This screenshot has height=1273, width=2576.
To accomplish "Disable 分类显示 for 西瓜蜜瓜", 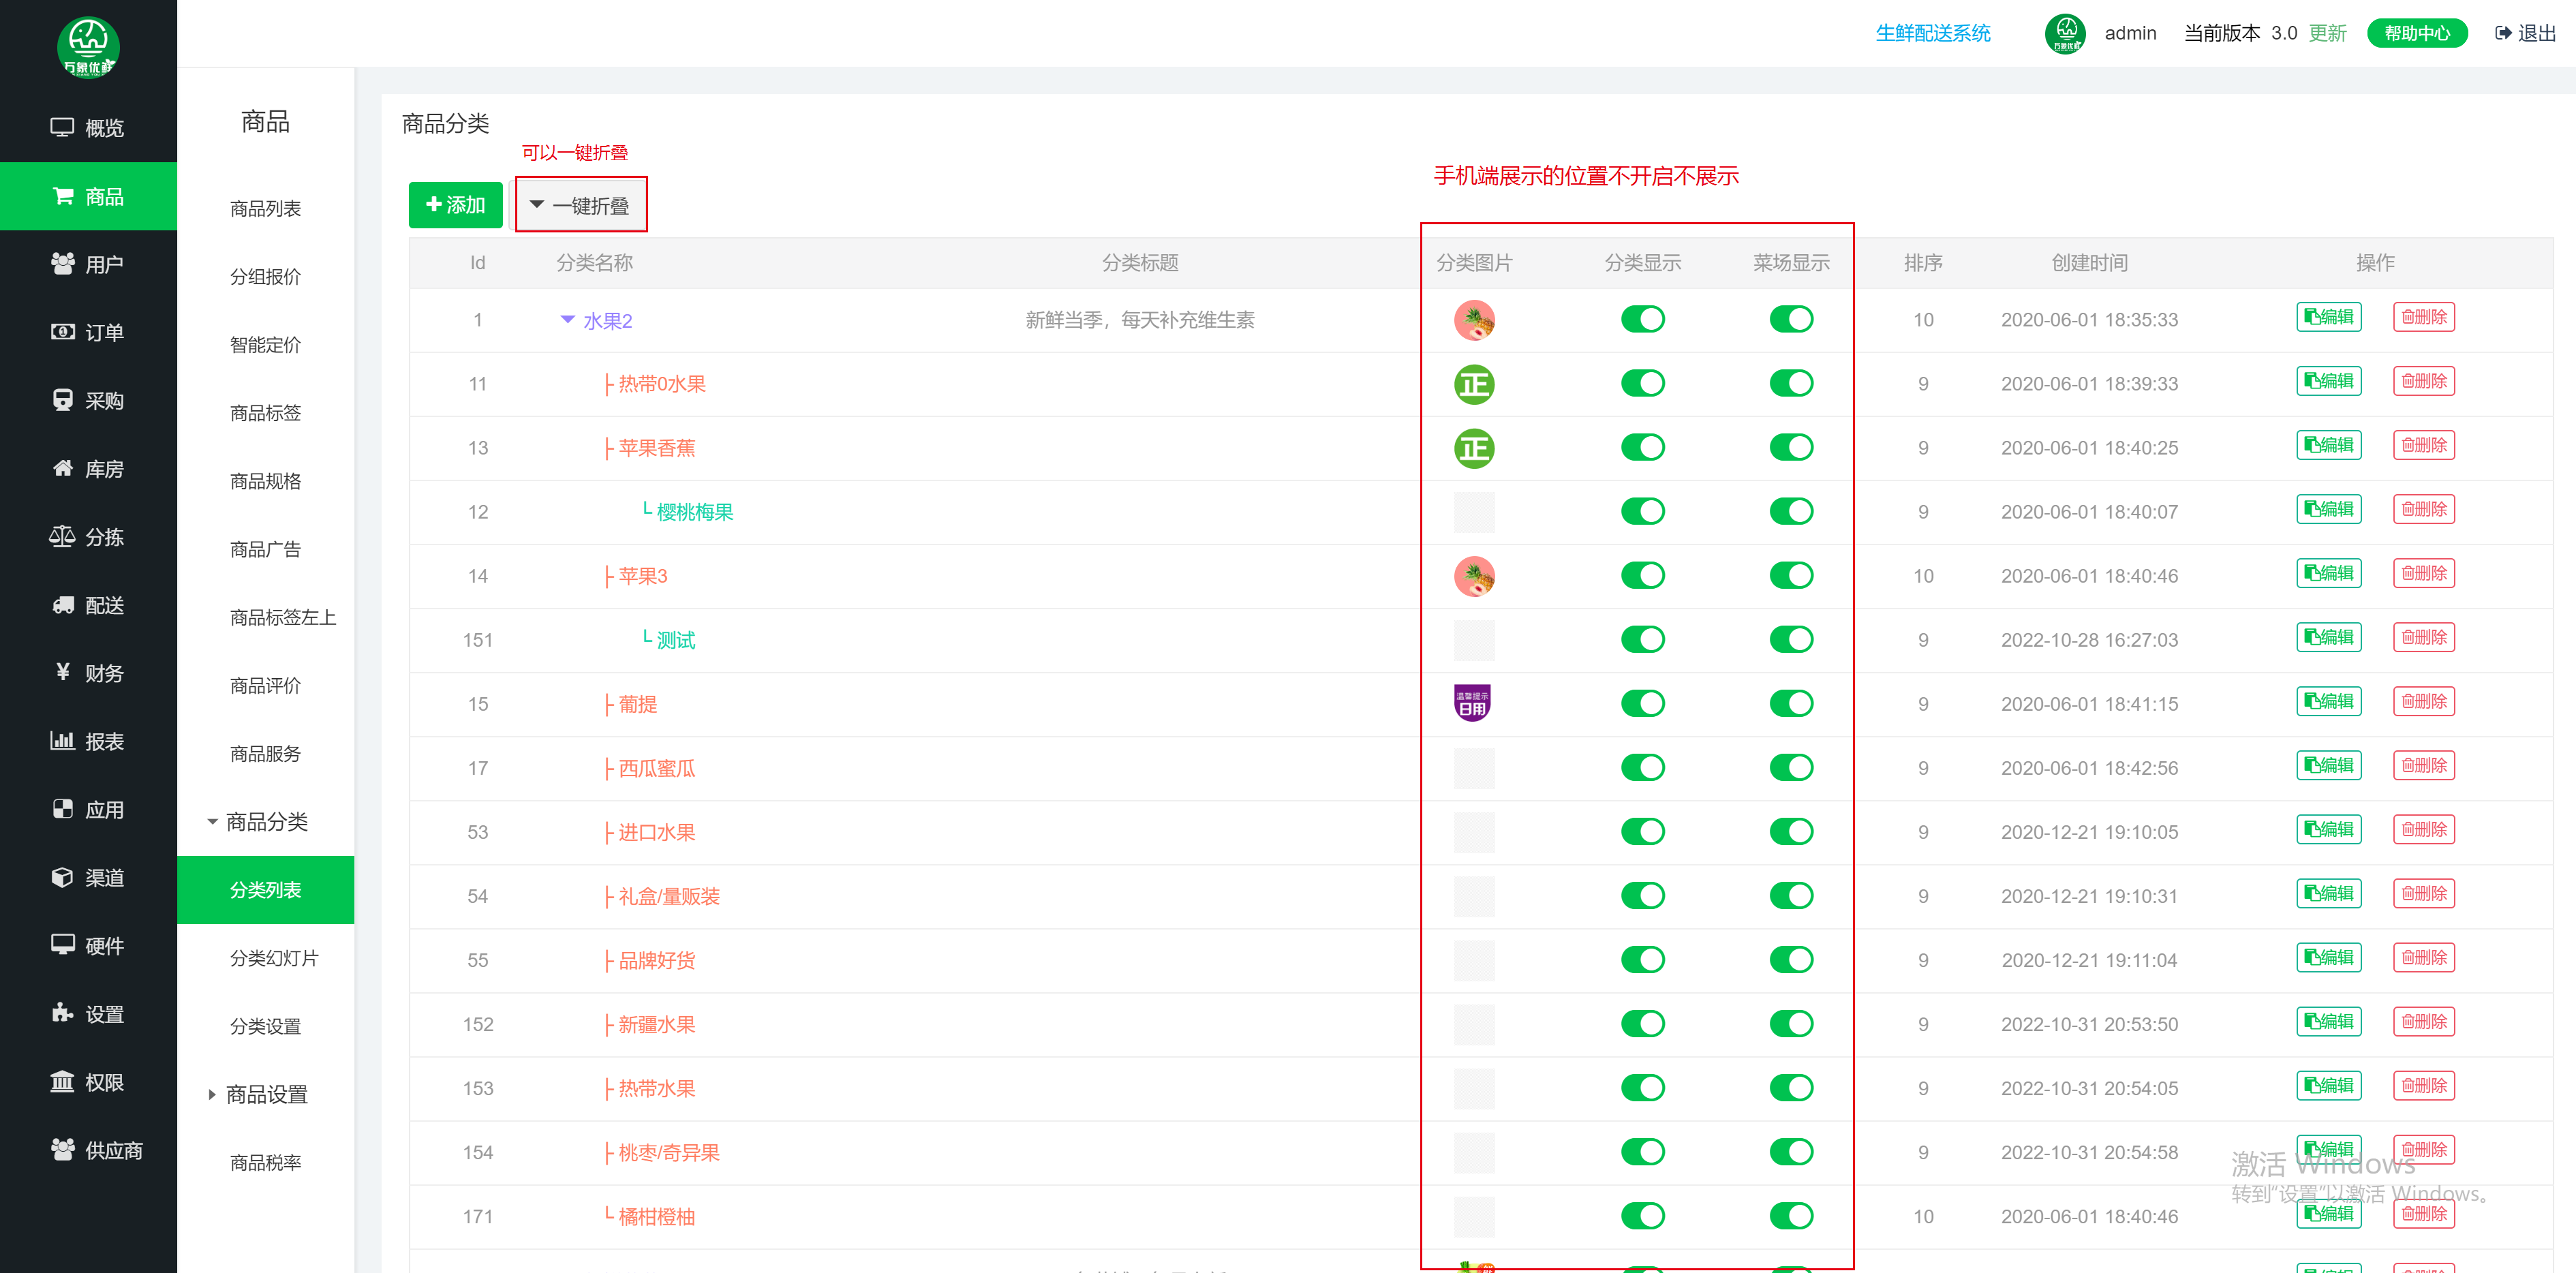I will pos(1643,767).
